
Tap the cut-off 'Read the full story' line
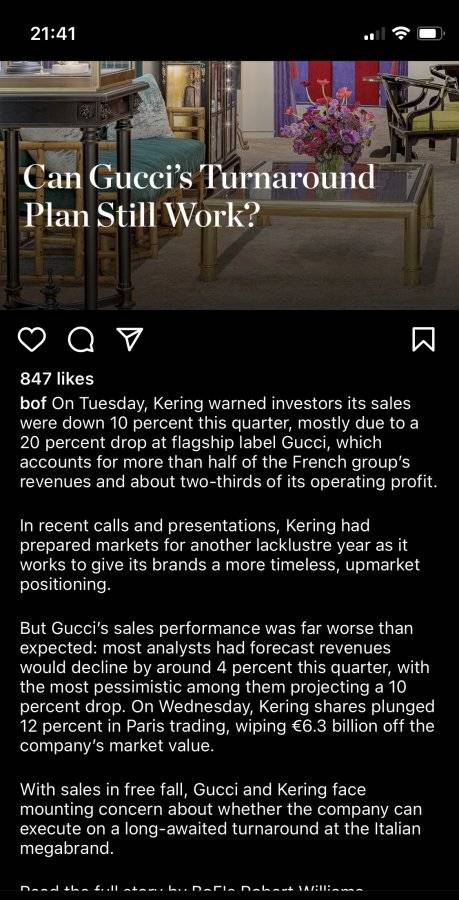(192, 891)
